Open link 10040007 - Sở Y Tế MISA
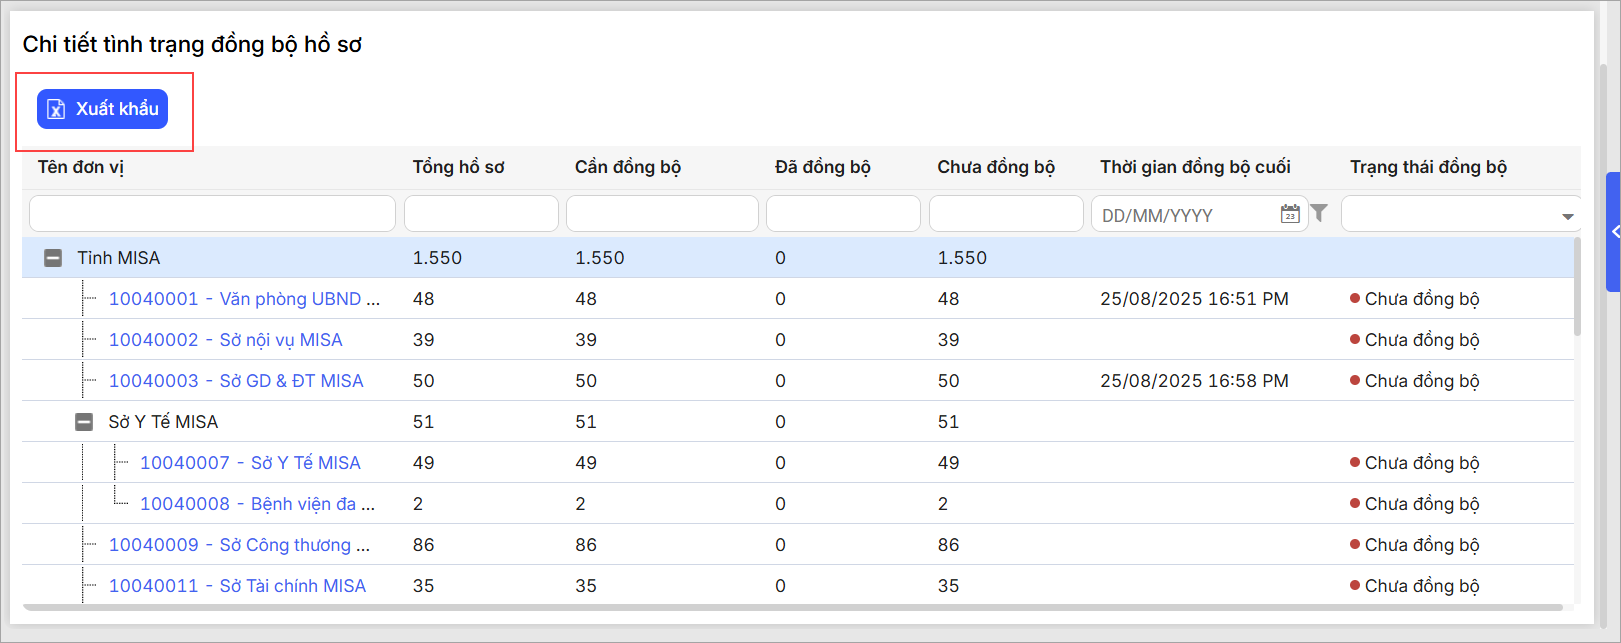 250,463
